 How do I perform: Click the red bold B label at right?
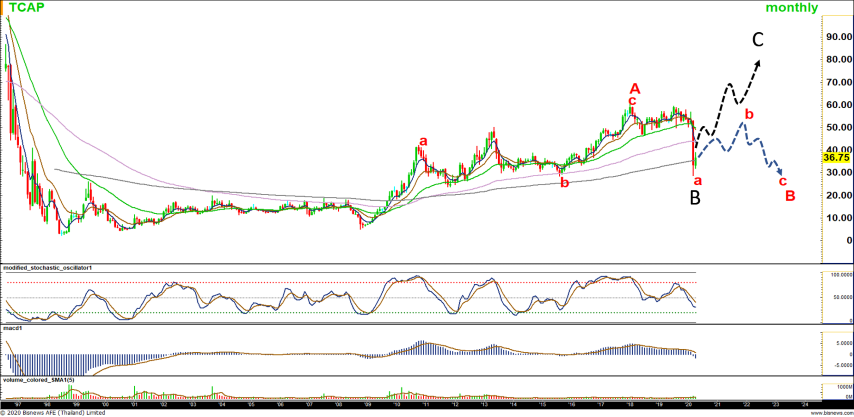[x=790, y=195]
